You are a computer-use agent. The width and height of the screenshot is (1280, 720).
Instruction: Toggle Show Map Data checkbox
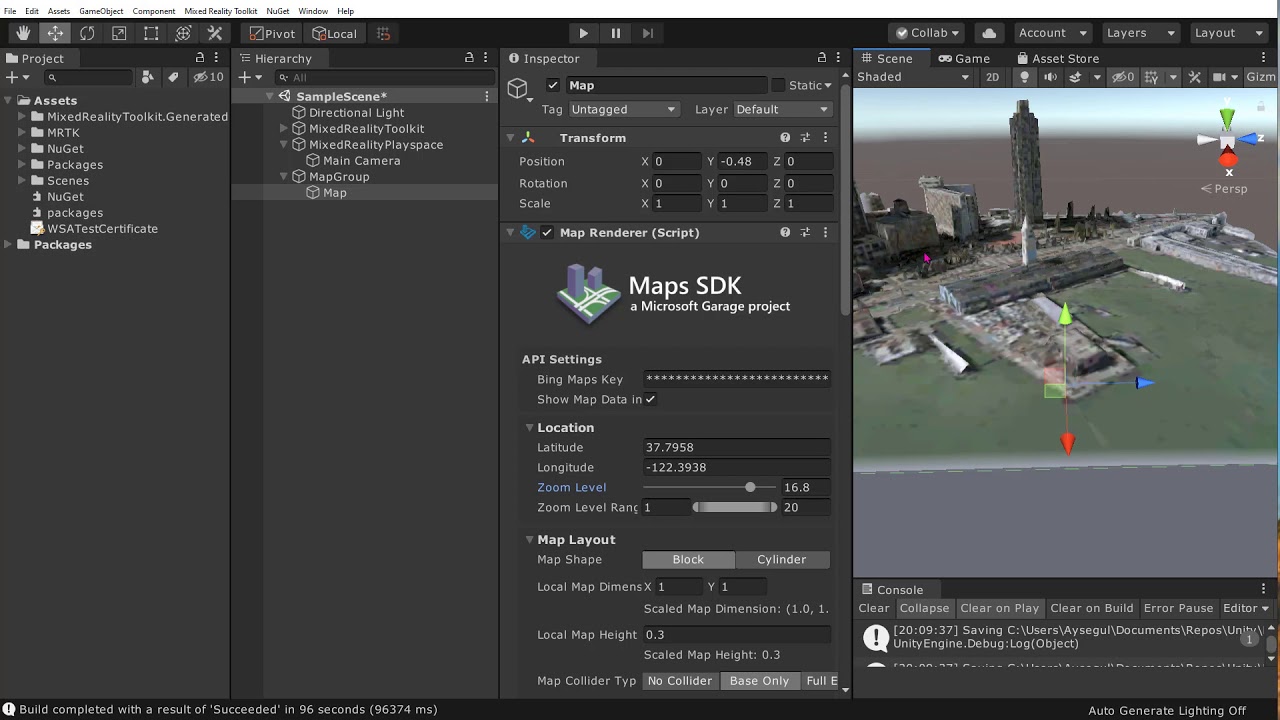click(650, 399)
